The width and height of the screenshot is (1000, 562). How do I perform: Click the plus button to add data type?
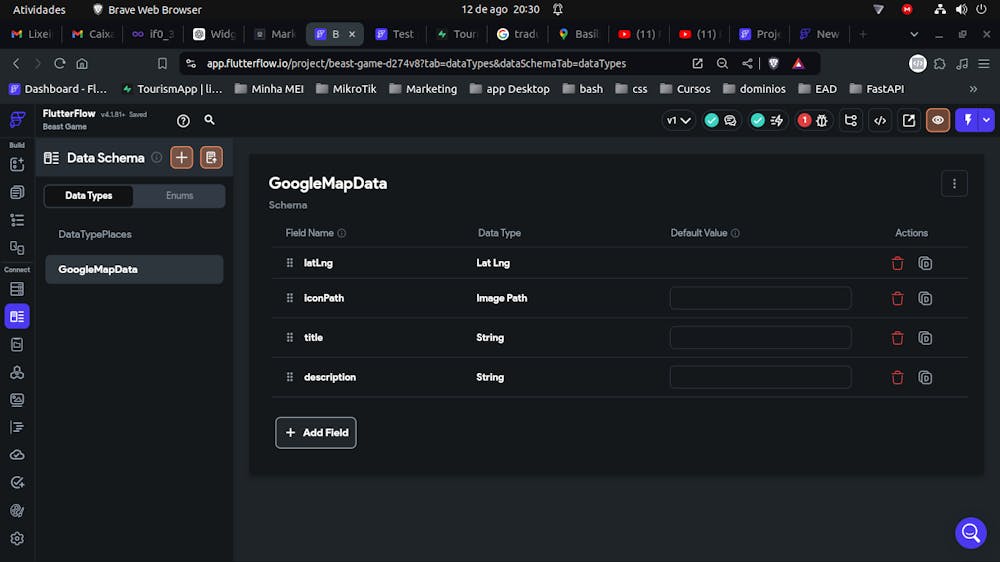[x=182, y=157]
